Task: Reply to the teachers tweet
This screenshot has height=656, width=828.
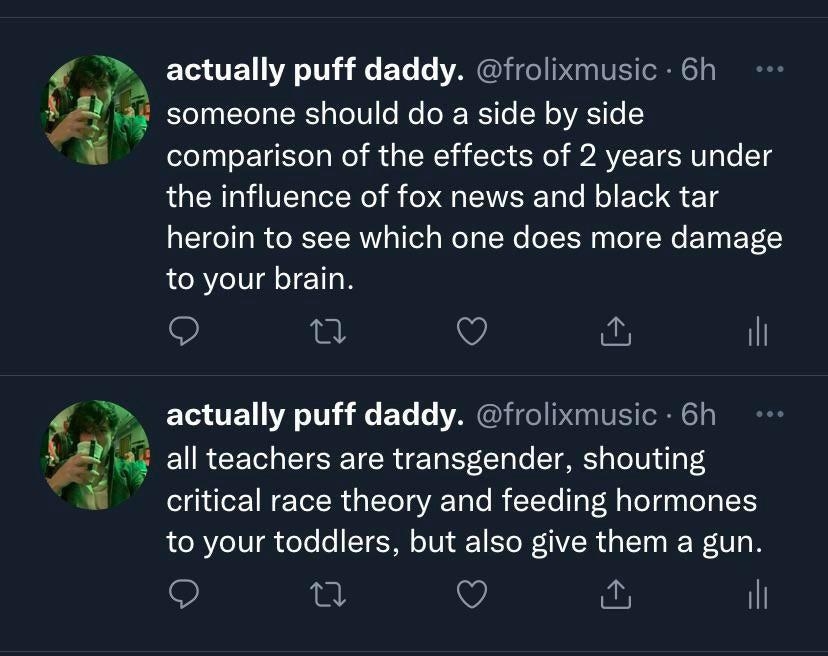Action: click(x=183, y=595)
